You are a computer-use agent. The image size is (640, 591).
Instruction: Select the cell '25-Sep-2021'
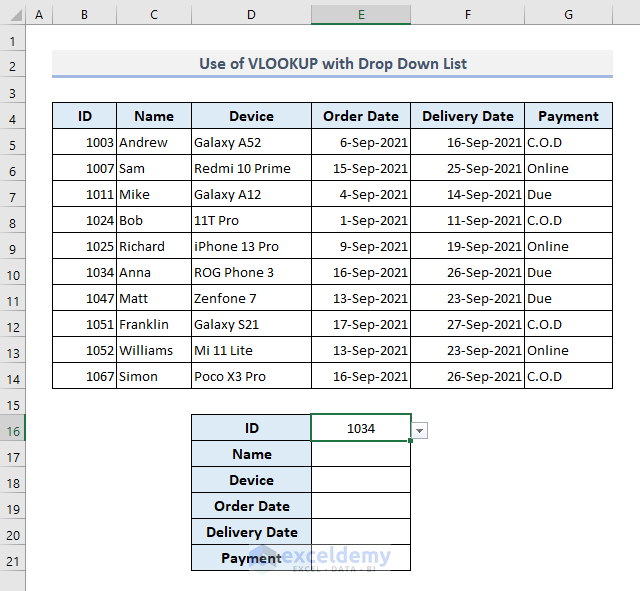[x=468, y=168]
